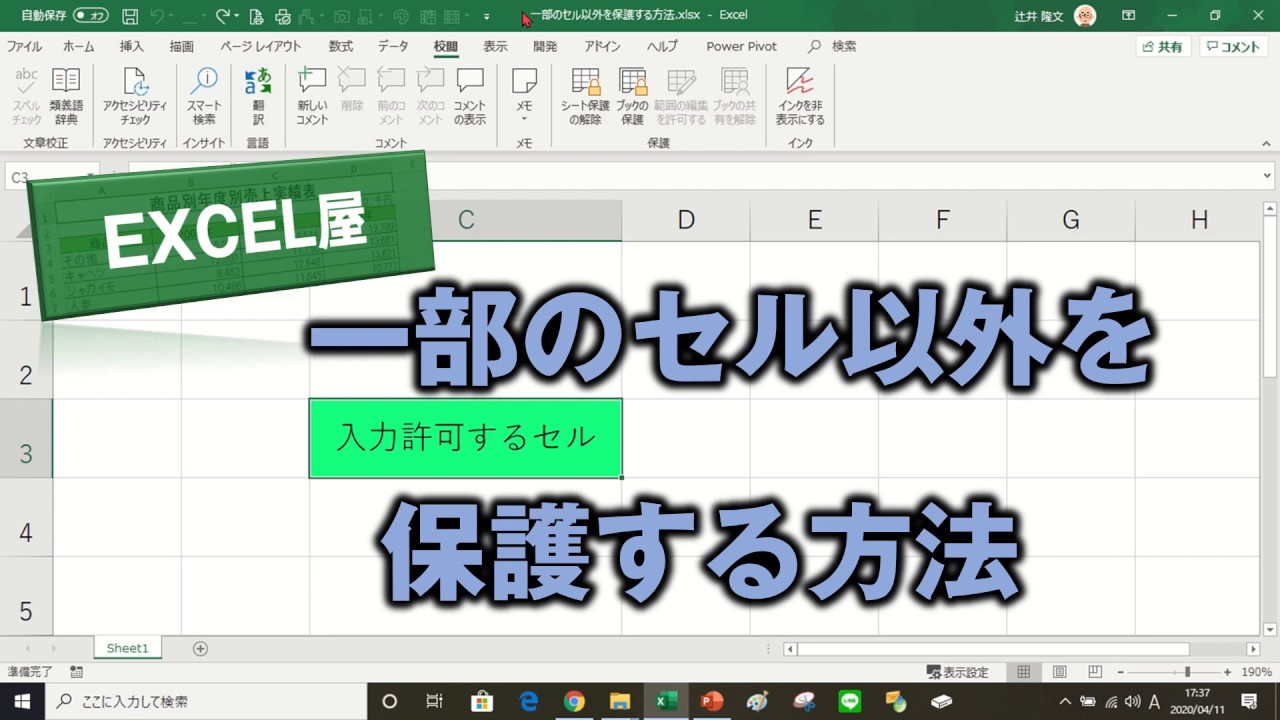This screenshot has height=720, width=1280.
Task: Select column G header
Action: [x=1070, y=220]
